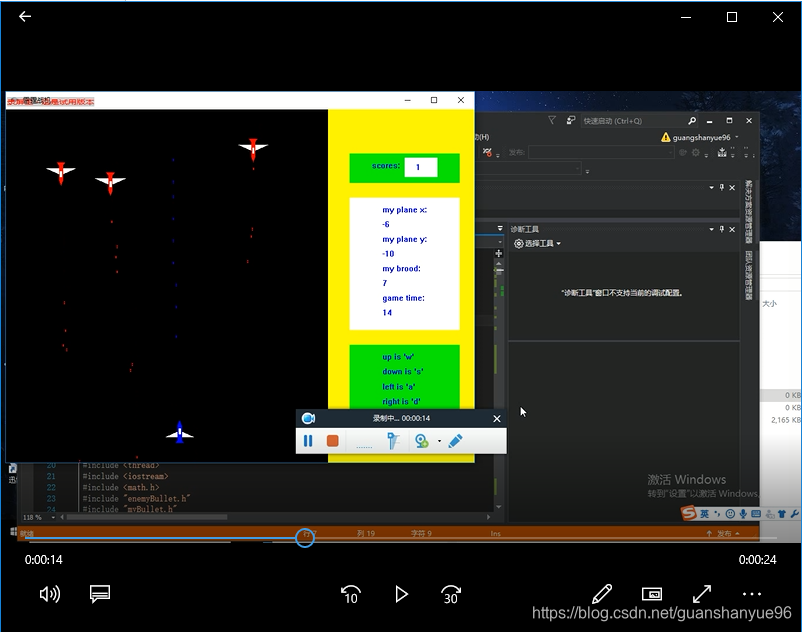Switch player to mini view

tap(652, 594)
